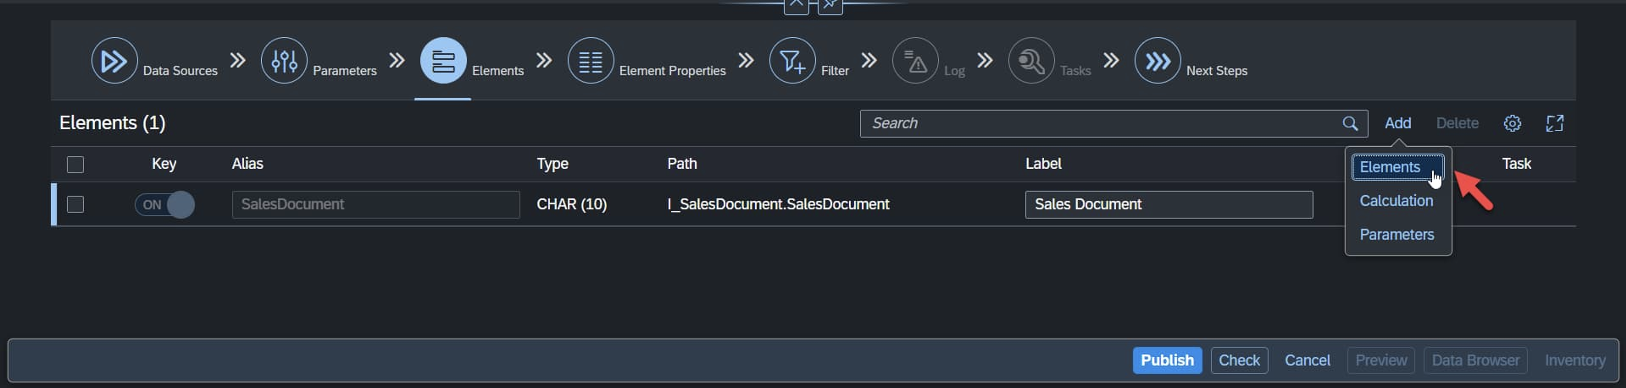
Task: Click the Check button
Action: [x=1239, y=360]
